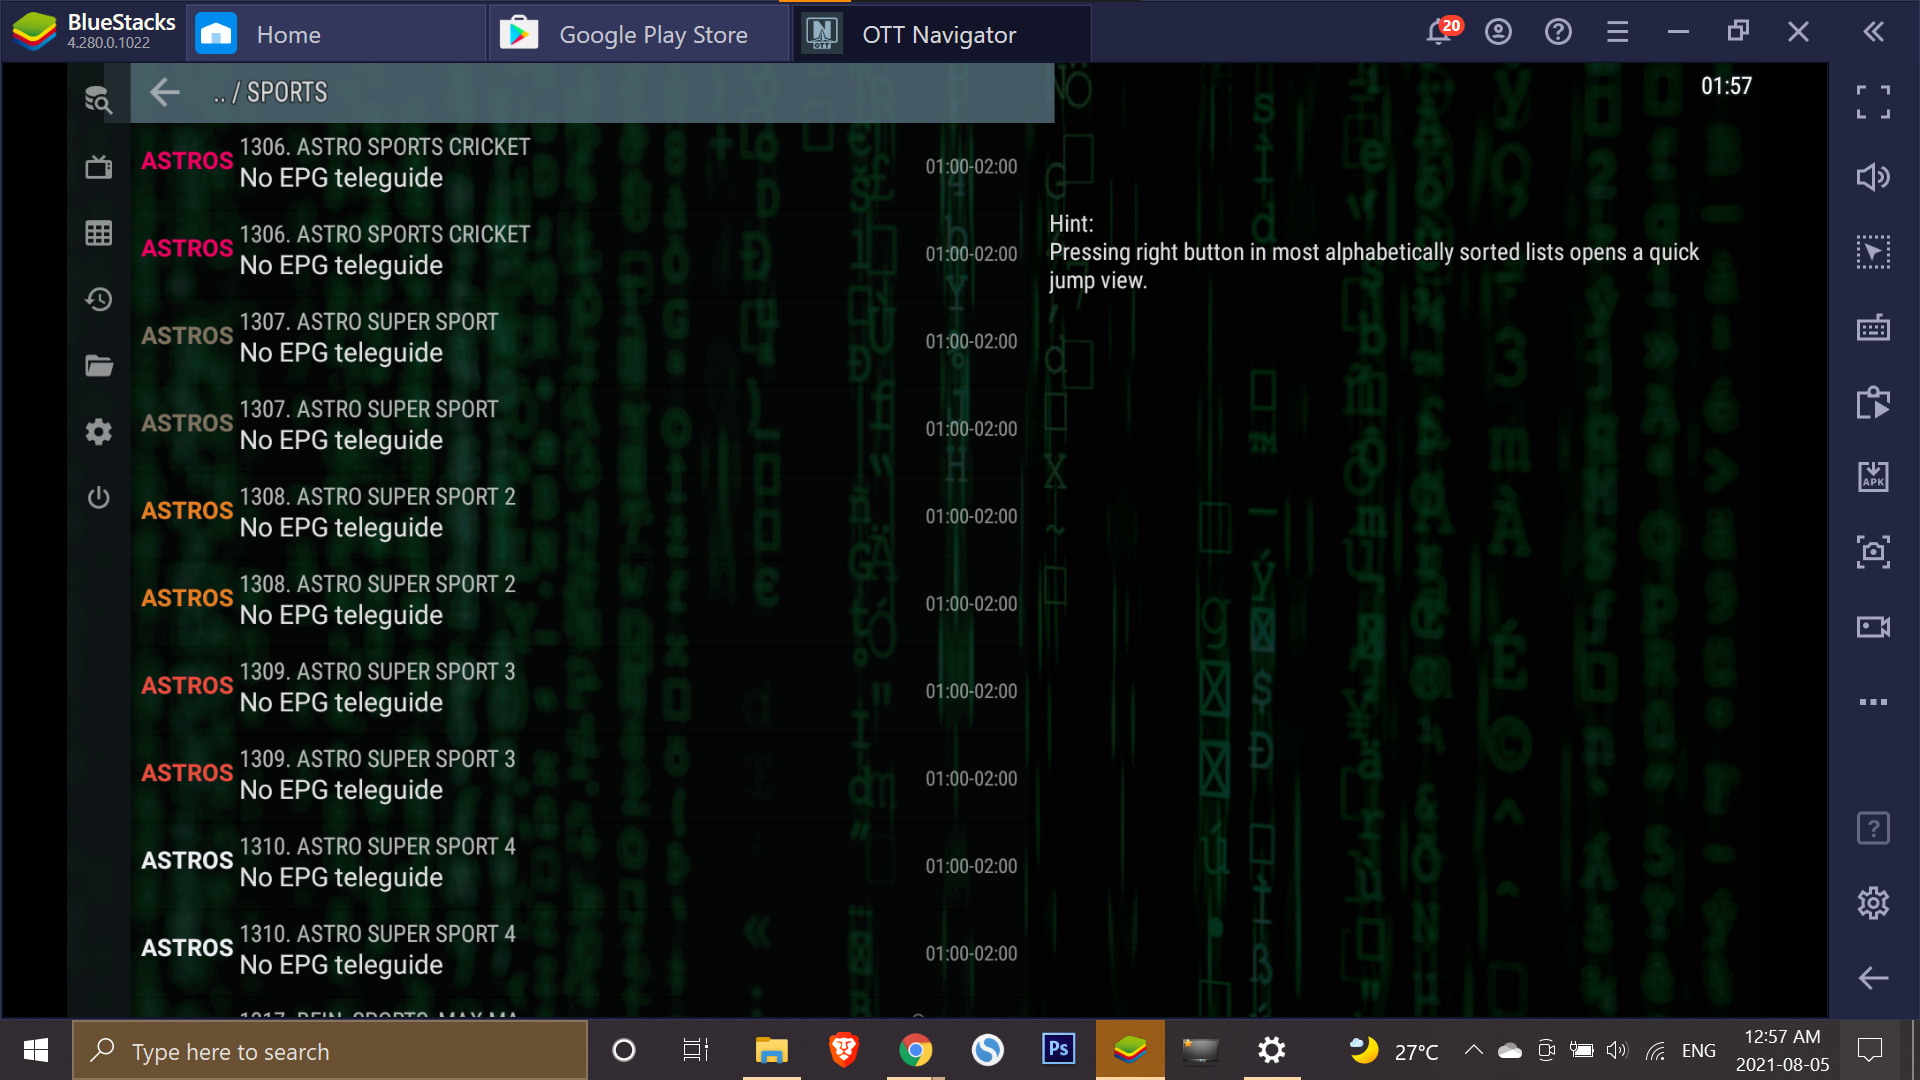This screenshot has width=1920, height=1080.
Task: Click the BlueStacks volume speaker icon
Action: (x=1873, y=177)
